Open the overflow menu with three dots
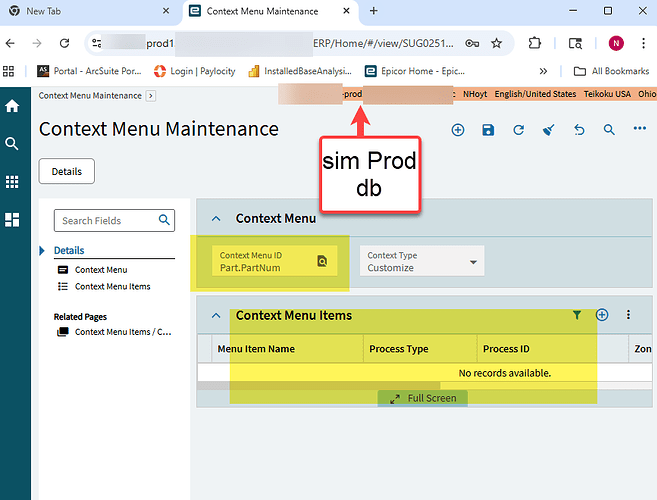This screenshot has width=657, height=500. [640, 129]
